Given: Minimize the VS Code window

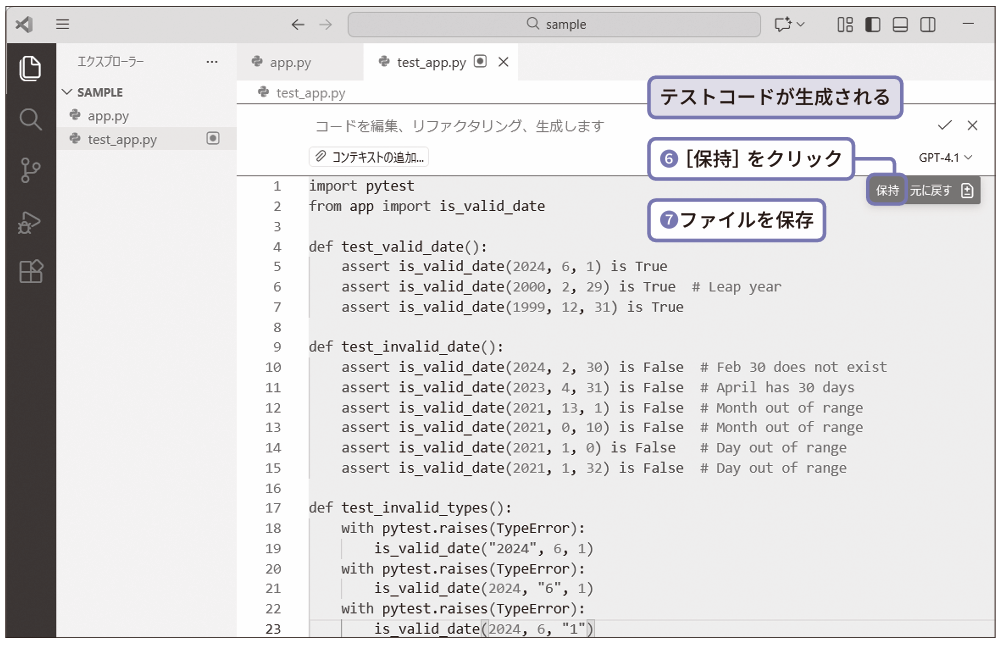Looking at the screenshot, I should 968,24.
